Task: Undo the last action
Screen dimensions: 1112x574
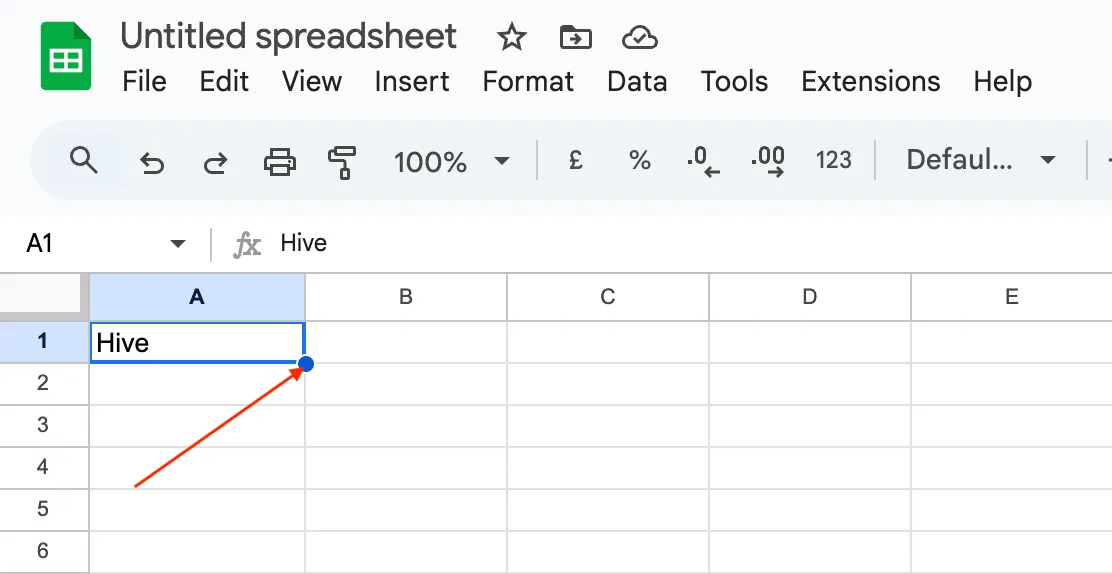Action: (x=152, y=162)
